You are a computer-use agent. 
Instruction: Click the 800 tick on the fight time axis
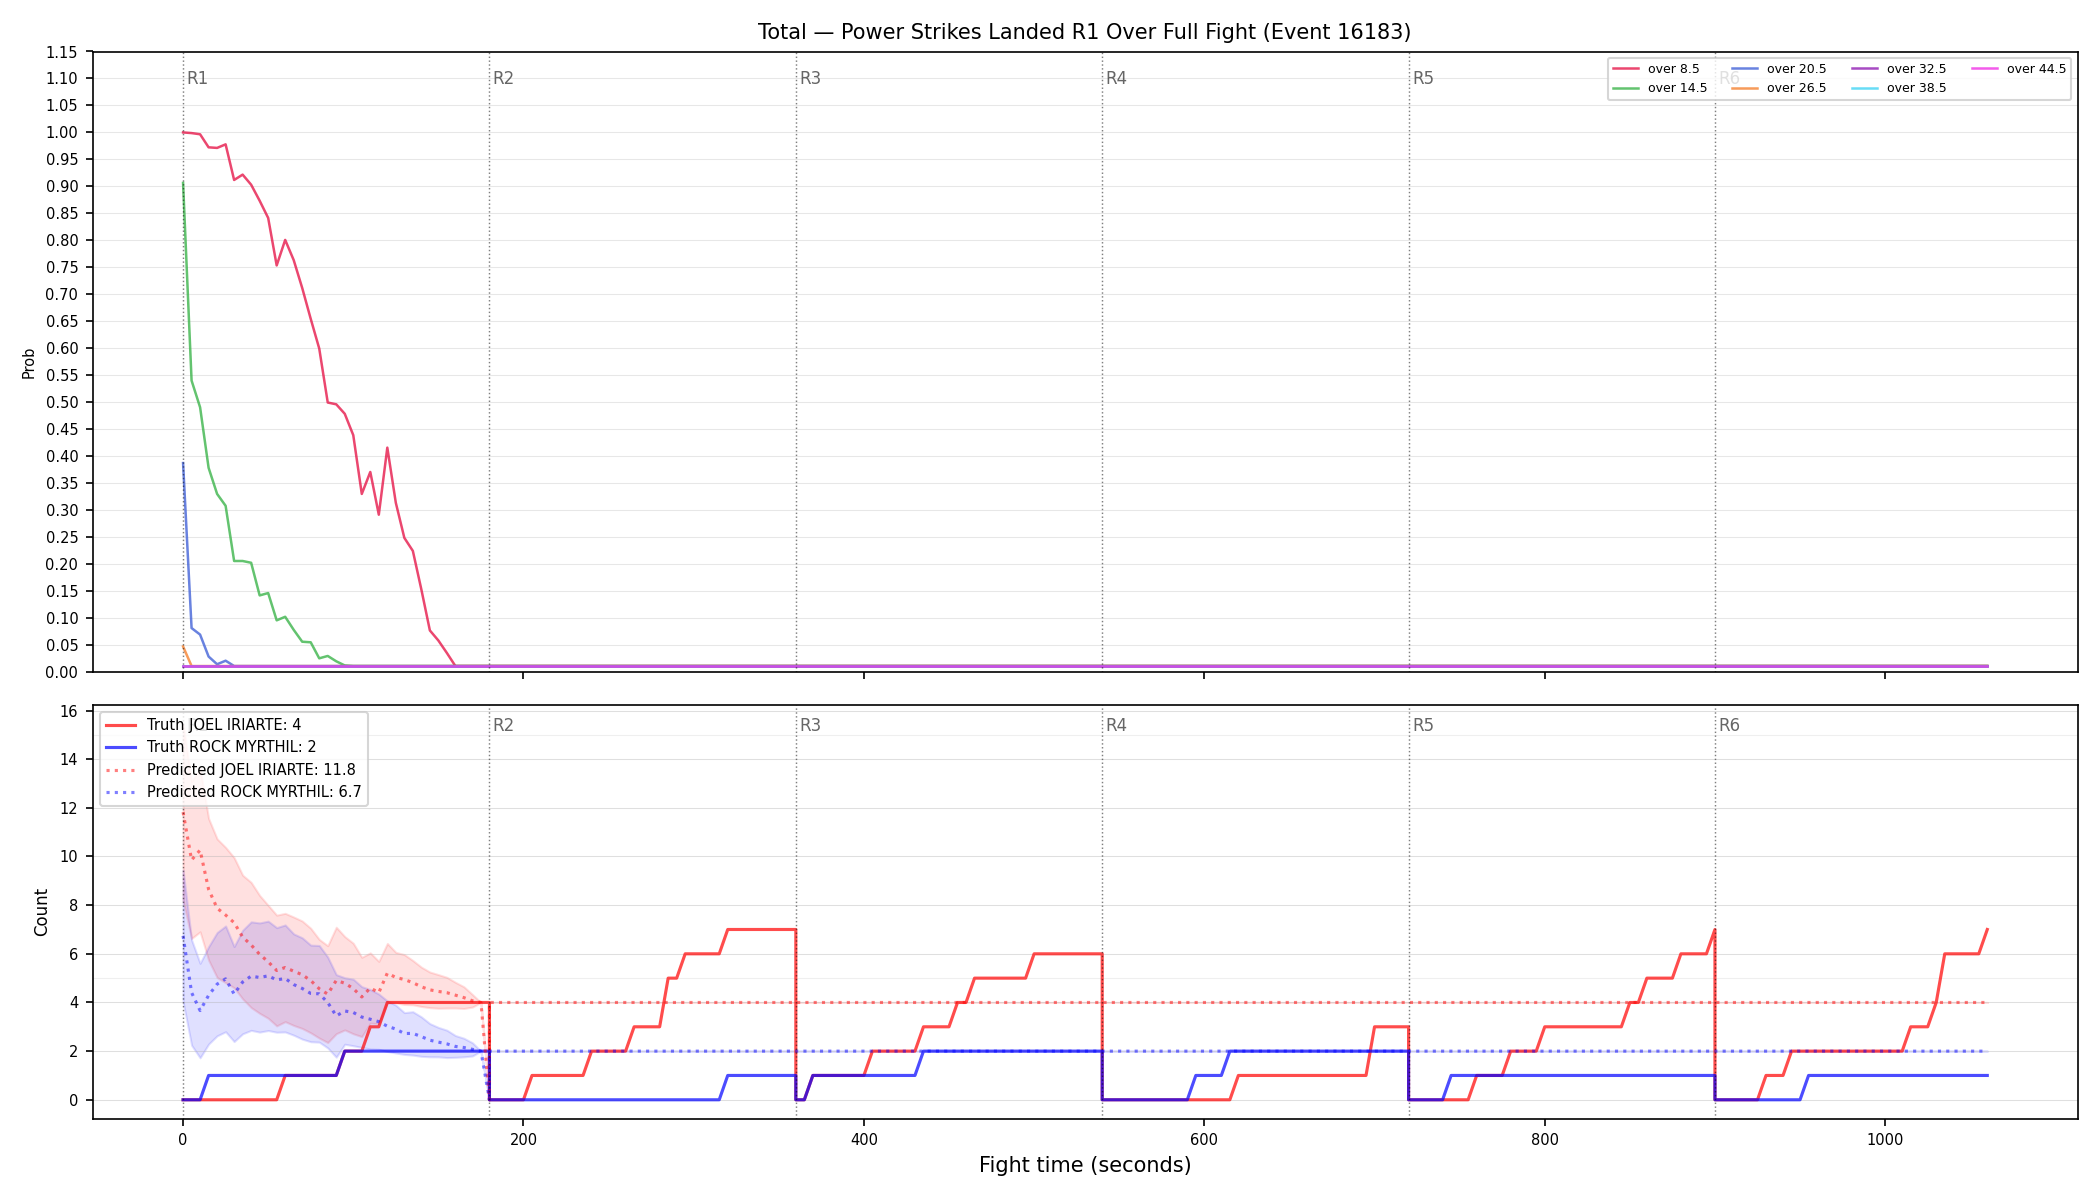[1545, 1139]
